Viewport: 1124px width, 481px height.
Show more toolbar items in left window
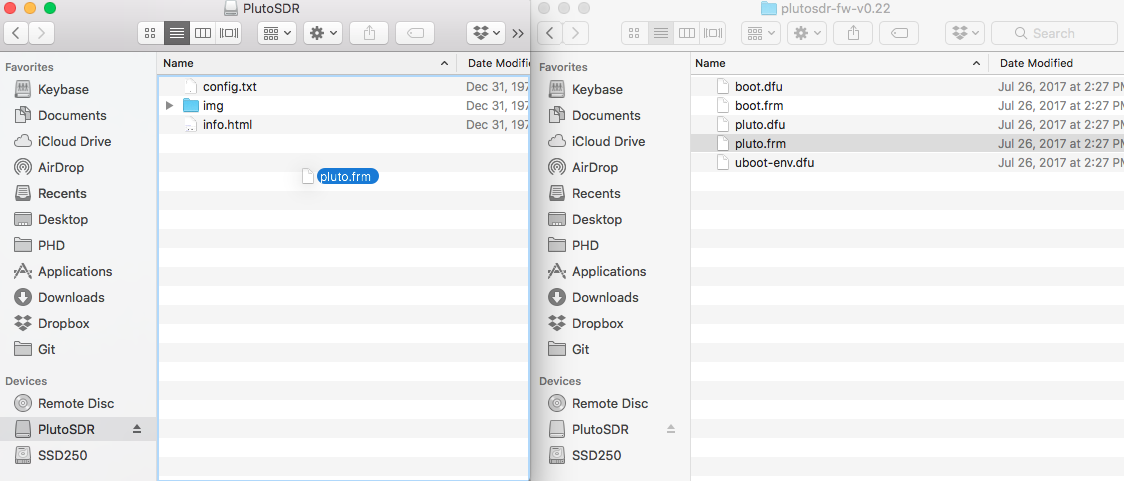click(x=518, y=33)
